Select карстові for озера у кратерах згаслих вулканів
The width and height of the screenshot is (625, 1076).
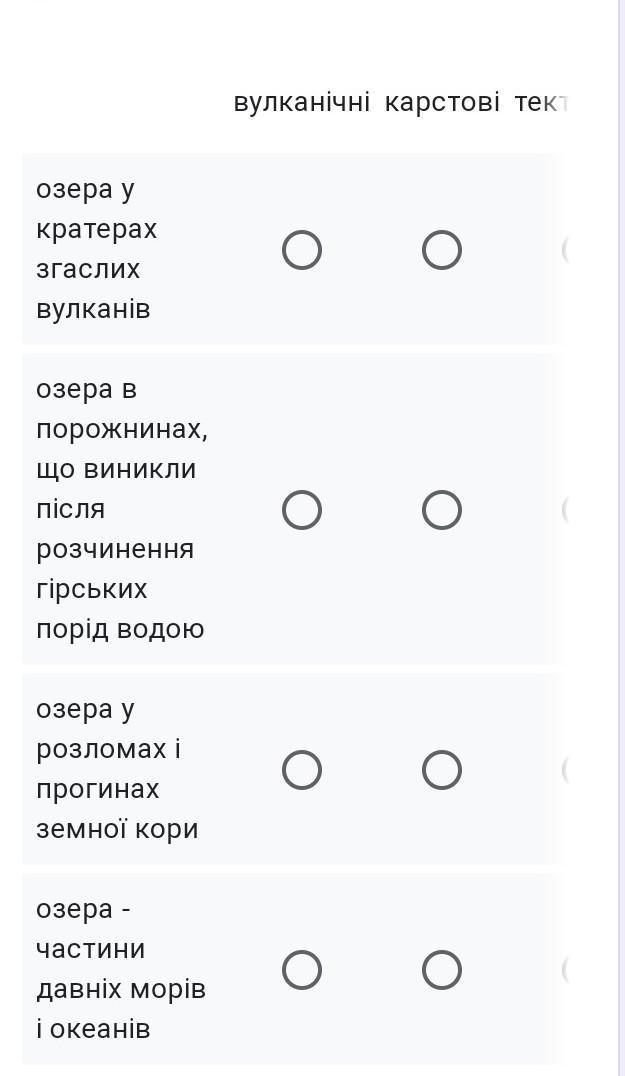tap(442, 250)
